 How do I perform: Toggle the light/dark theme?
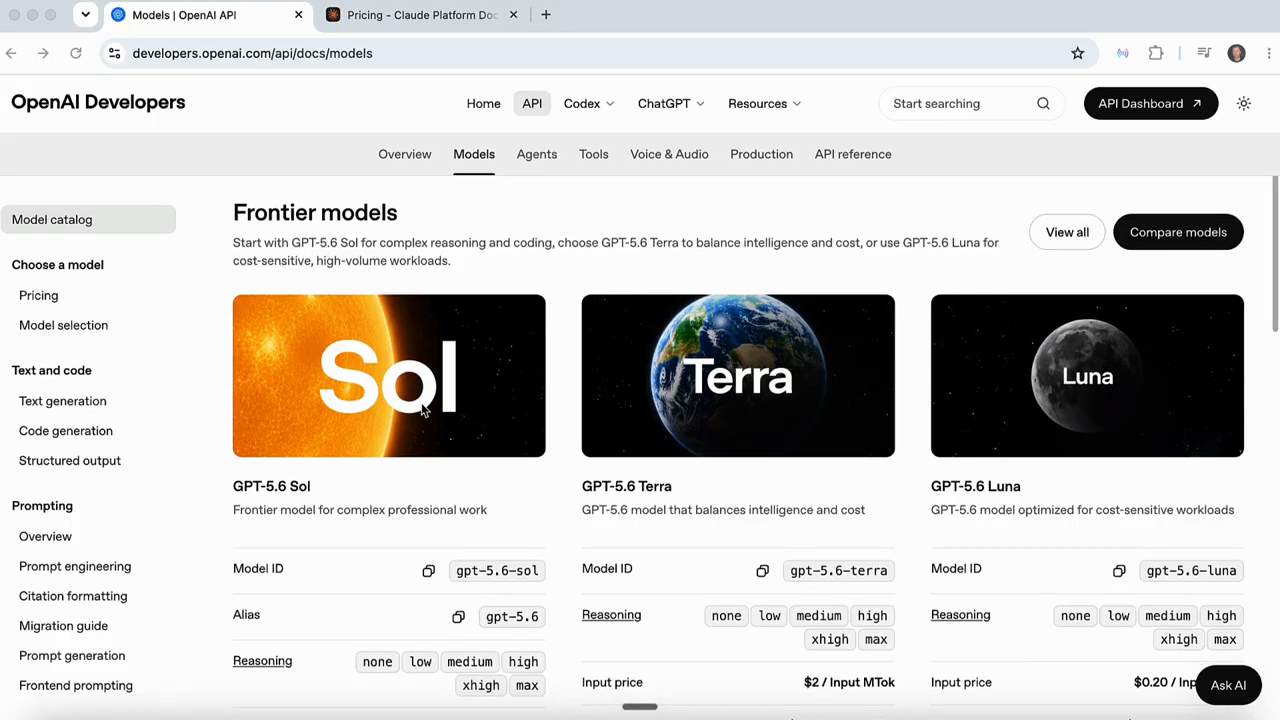coord(1244,104)
